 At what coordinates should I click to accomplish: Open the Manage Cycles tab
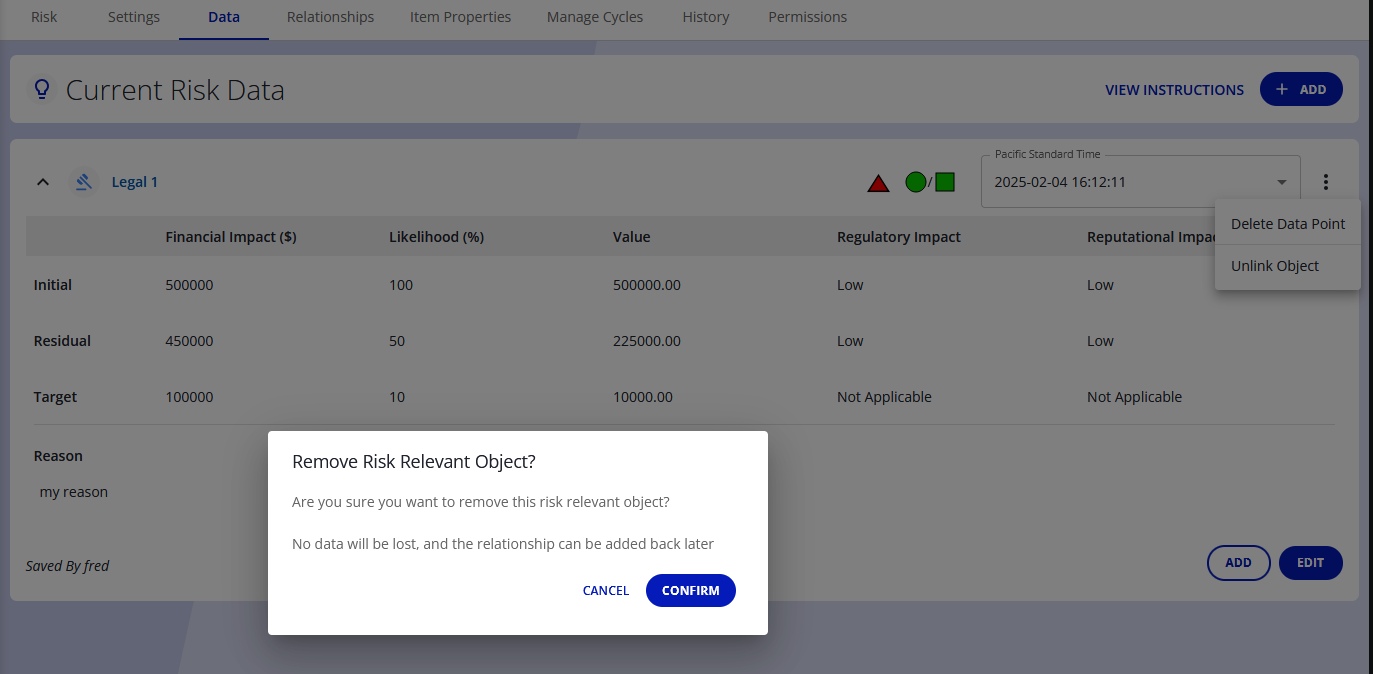click(x=595, y=17)
